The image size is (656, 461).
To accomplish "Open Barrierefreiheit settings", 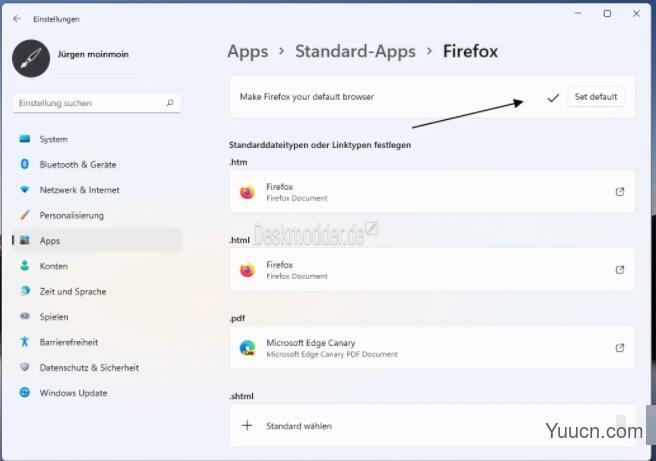I will tap(97, 342).
